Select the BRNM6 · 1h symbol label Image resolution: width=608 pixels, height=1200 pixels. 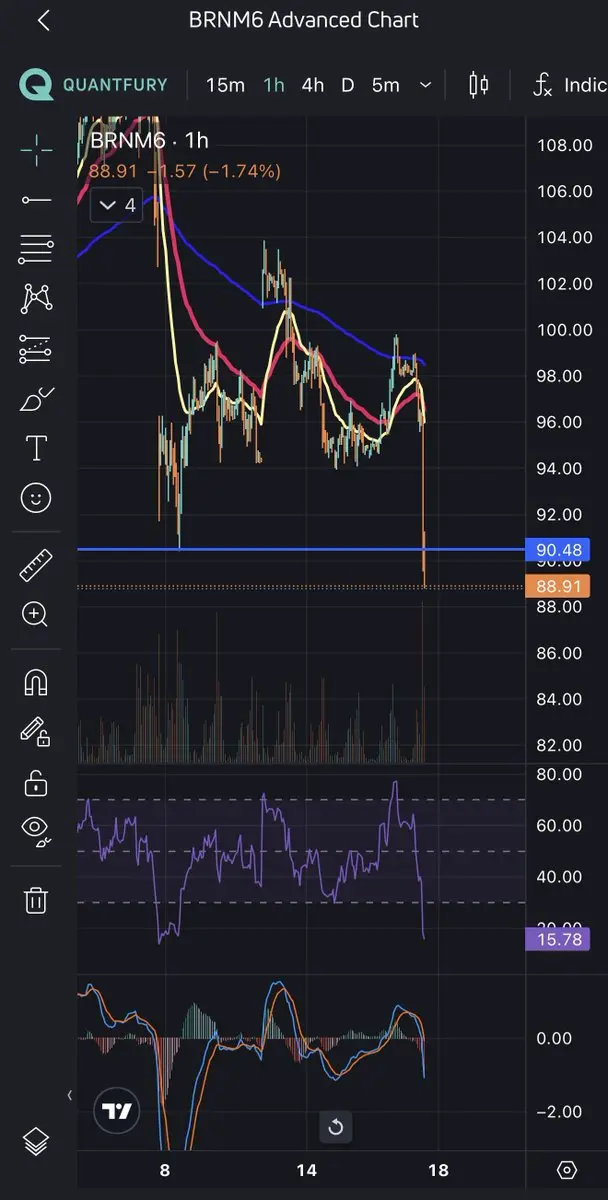tap(149, 141)
